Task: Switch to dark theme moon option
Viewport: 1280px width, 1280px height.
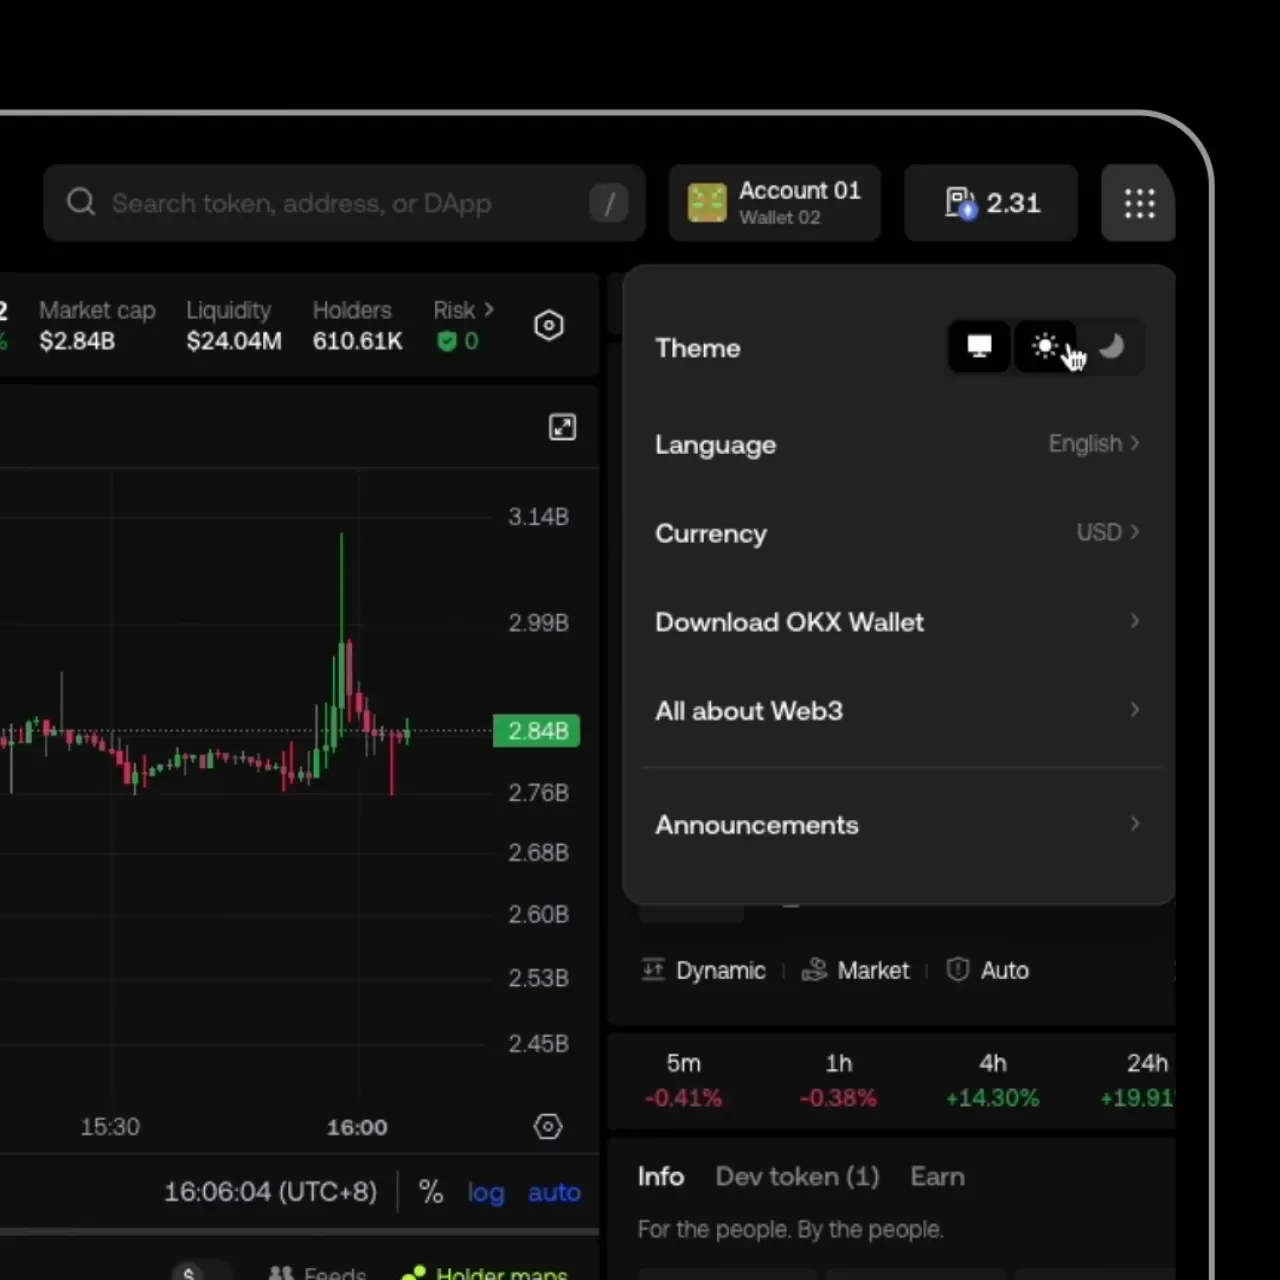Action: tap(1111, 346)
